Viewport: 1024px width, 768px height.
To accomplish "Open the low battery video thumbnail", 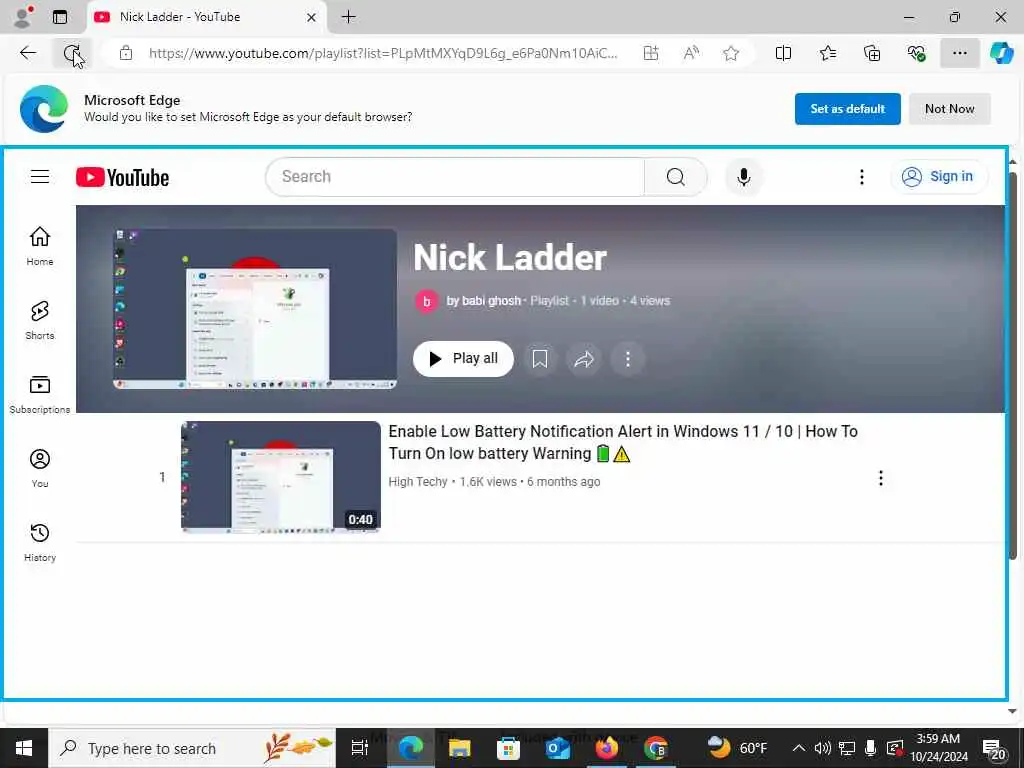I will pyautogui.click(x=281, y=477).
